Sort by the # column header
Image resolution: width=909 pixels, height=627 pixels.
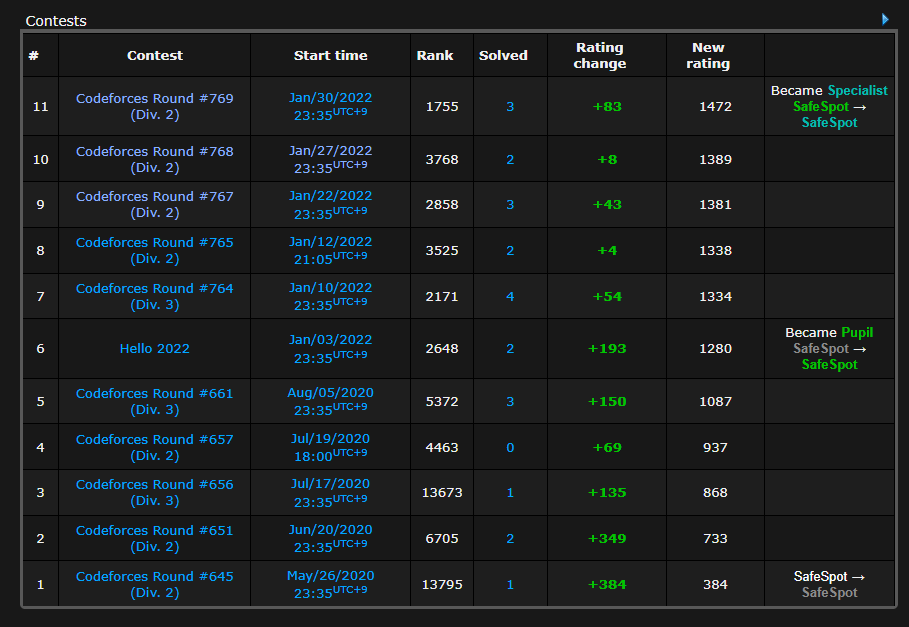(34, 56)
